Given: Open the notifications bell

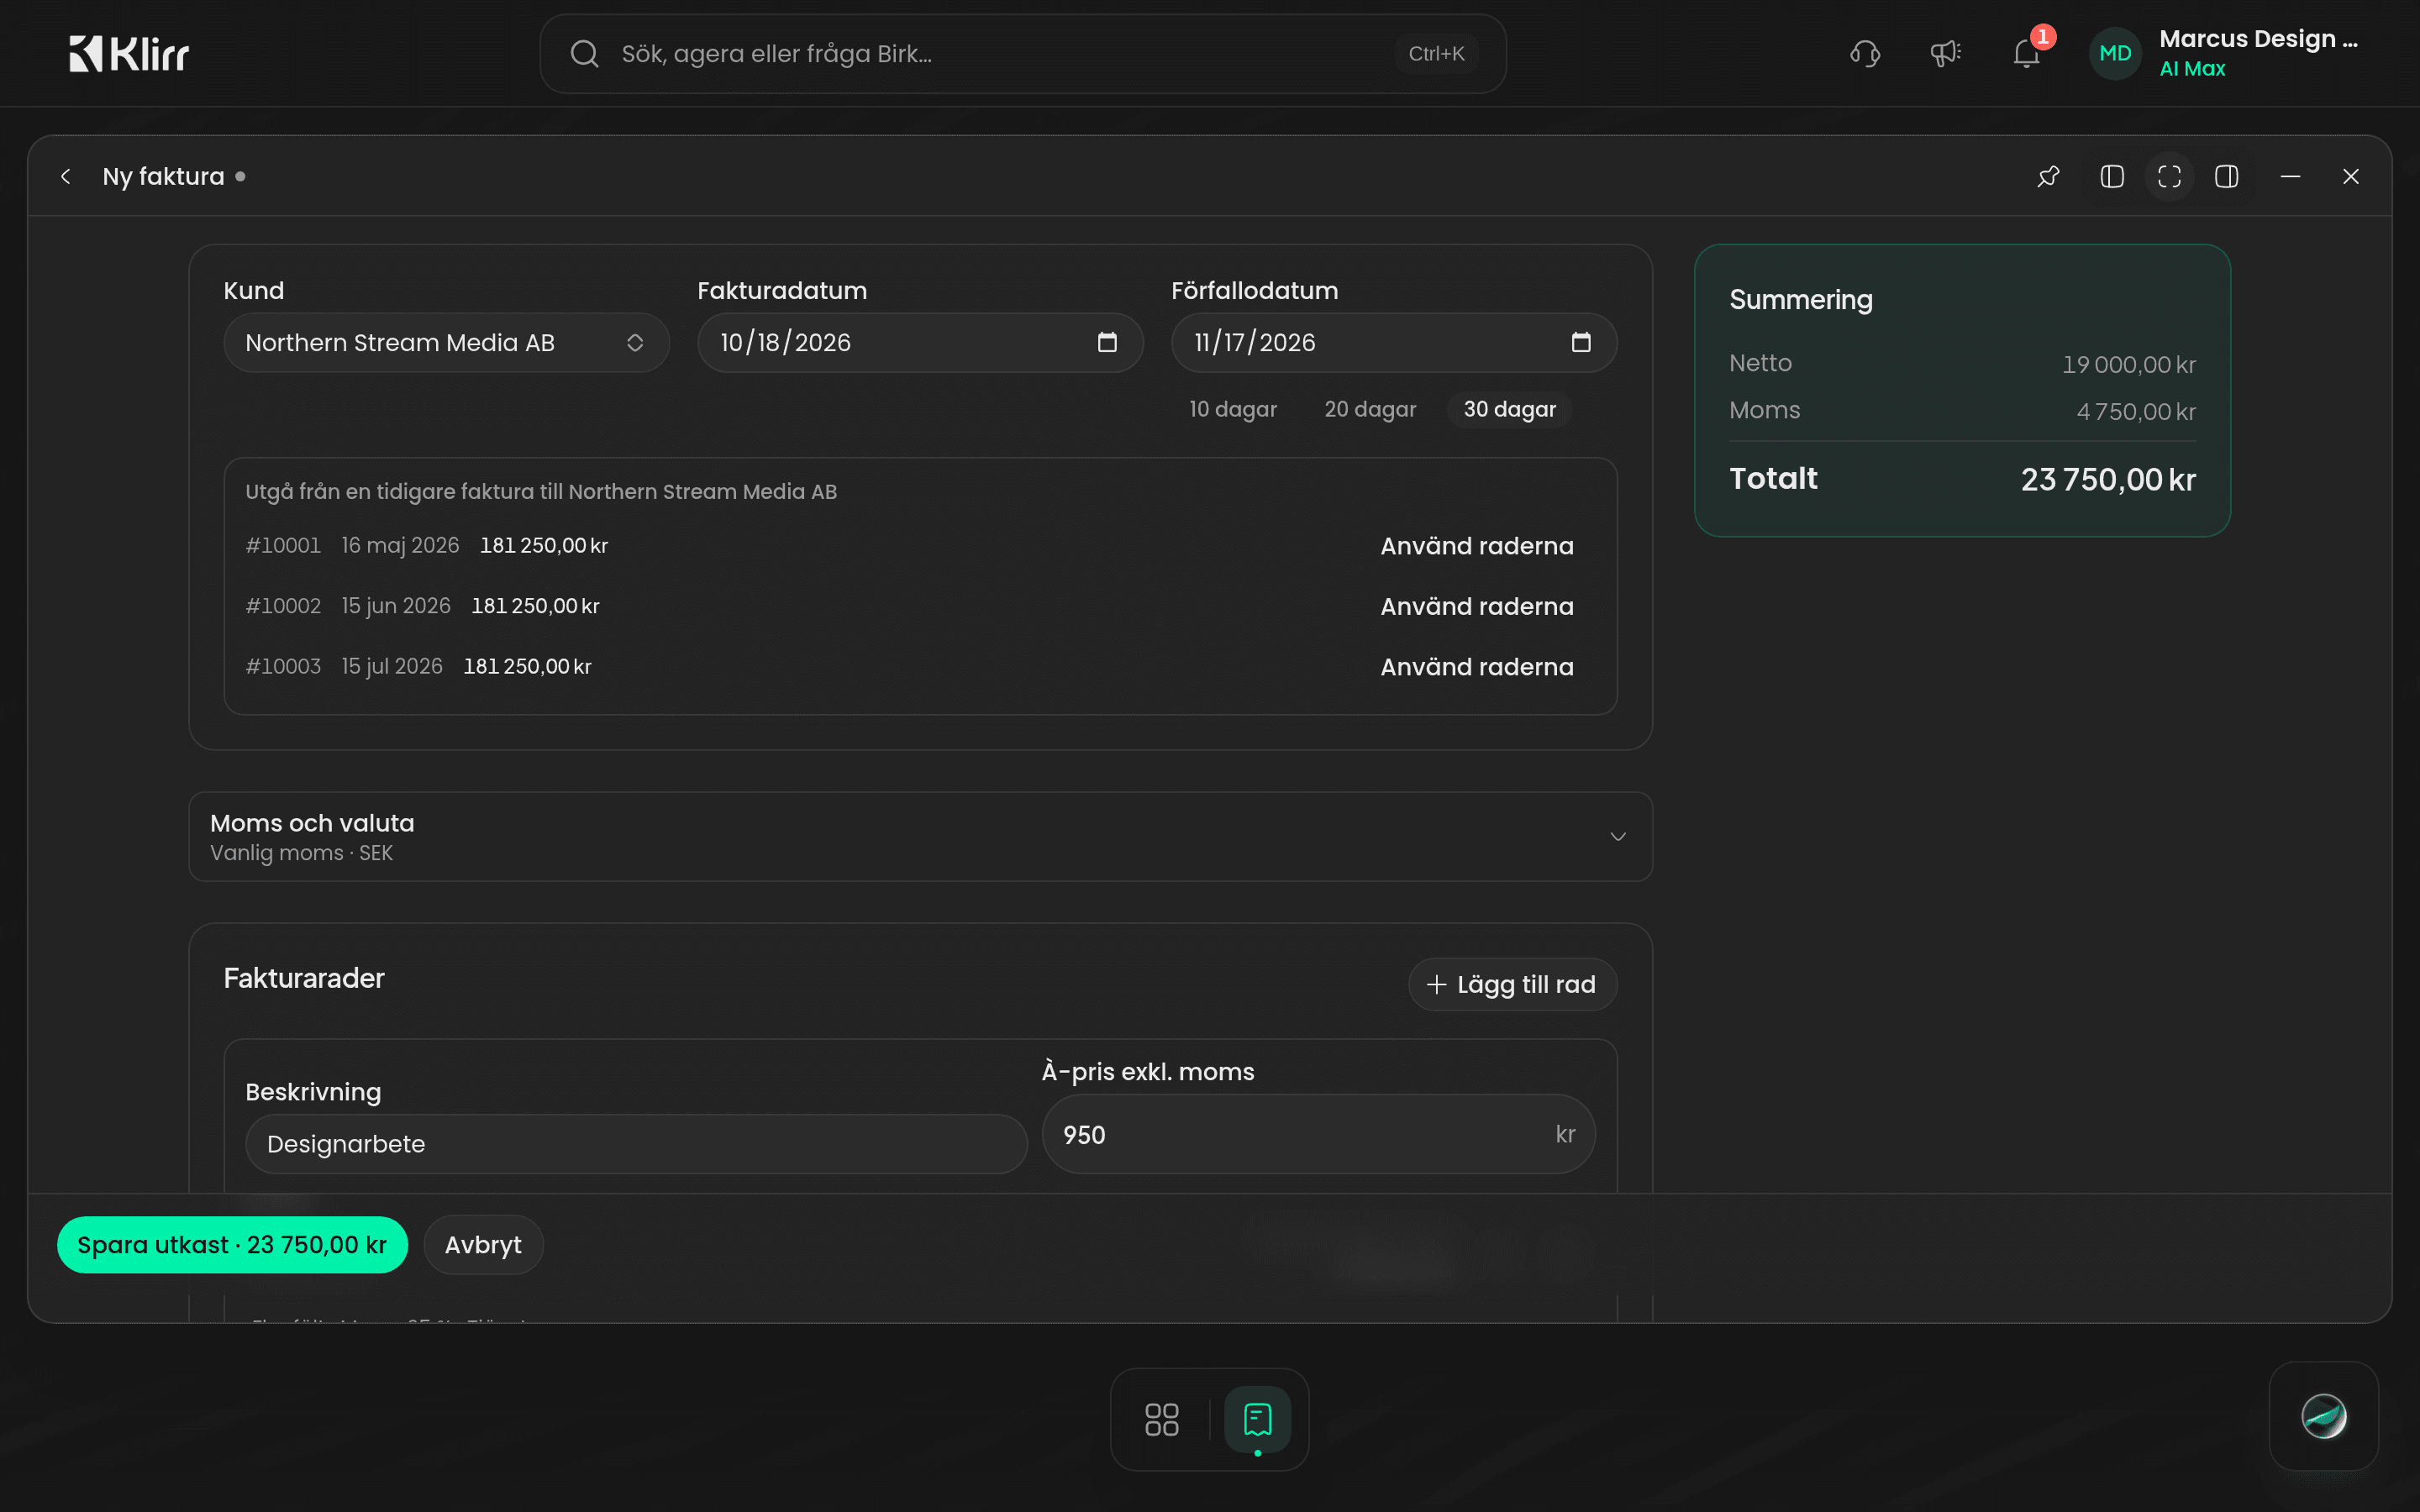Looking at the screenshot, I should point(2027,53).
